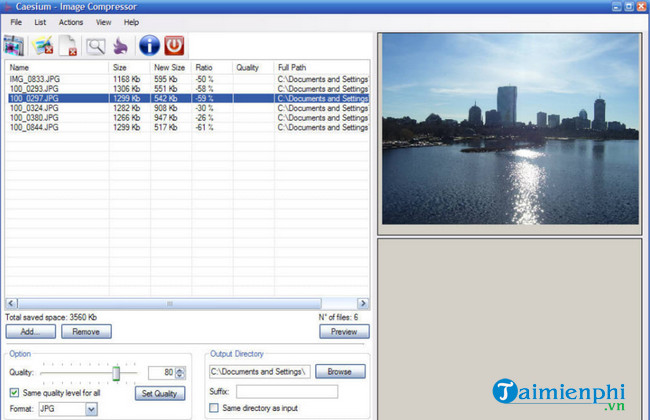Viewport: 650px width, 420px height.
Task: Select the highlighted 100_0297.JPG row
Action: click(x=188, y=98)
